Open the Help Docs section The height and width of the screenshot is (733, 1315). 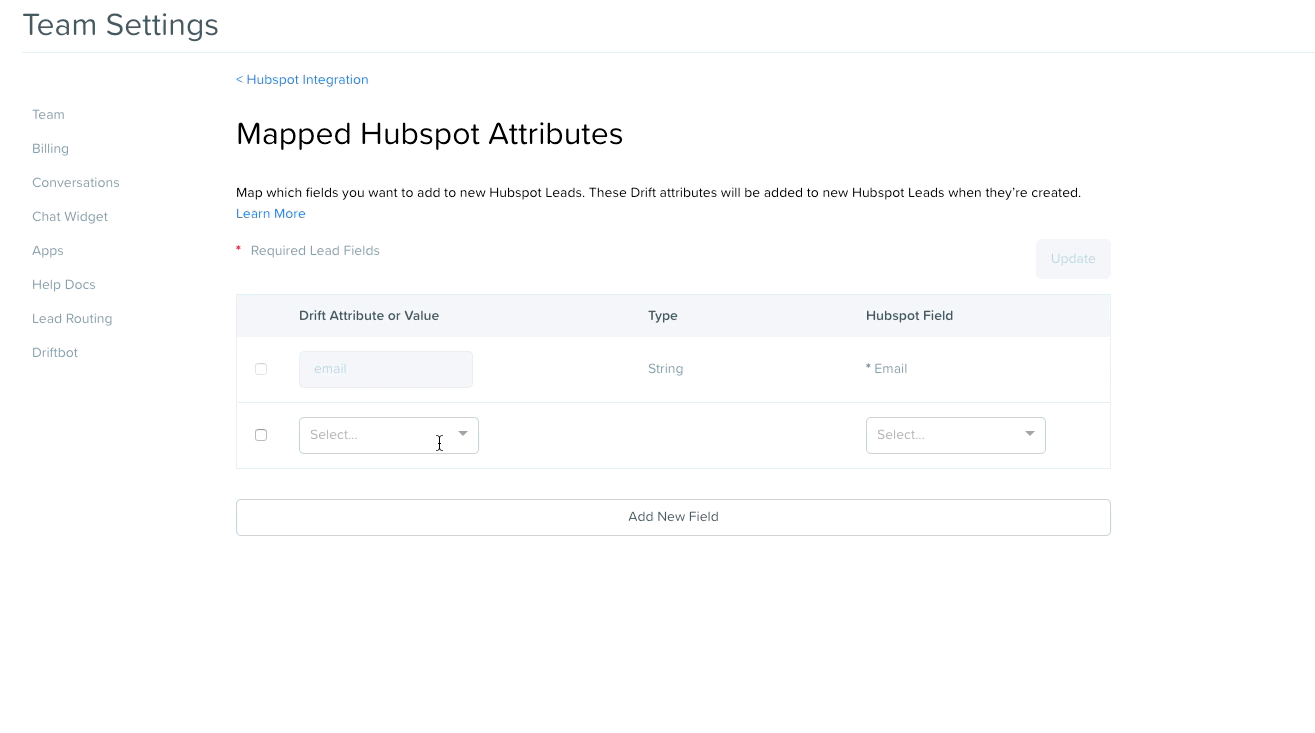point(64,285)
